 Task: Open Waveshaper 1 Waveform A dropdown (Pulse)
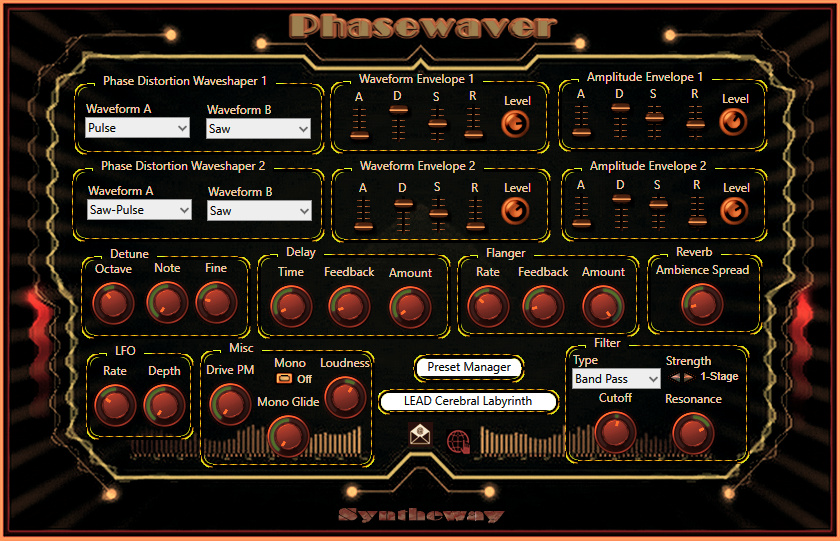(x=137, y=128)
